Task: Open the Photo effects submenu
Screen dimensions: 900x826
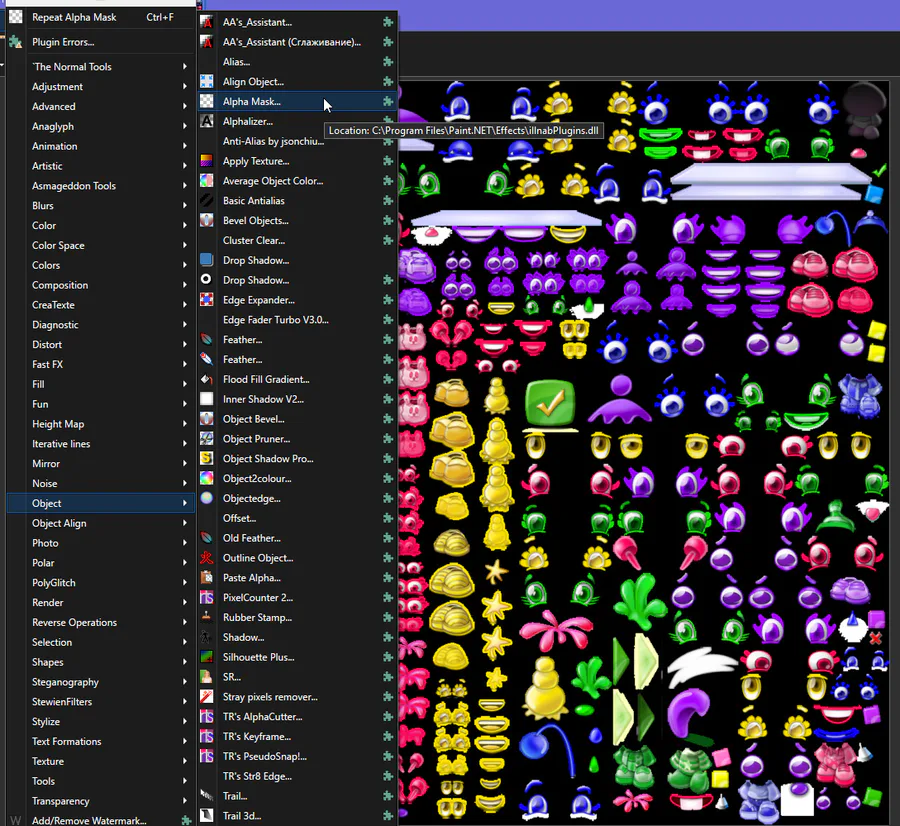Action: click(x=101, y=543)
